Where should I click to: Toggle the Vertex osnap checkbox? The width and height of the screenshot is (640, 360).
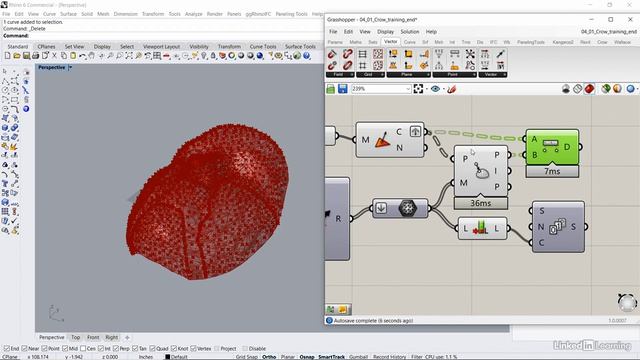tap(193, 348)
